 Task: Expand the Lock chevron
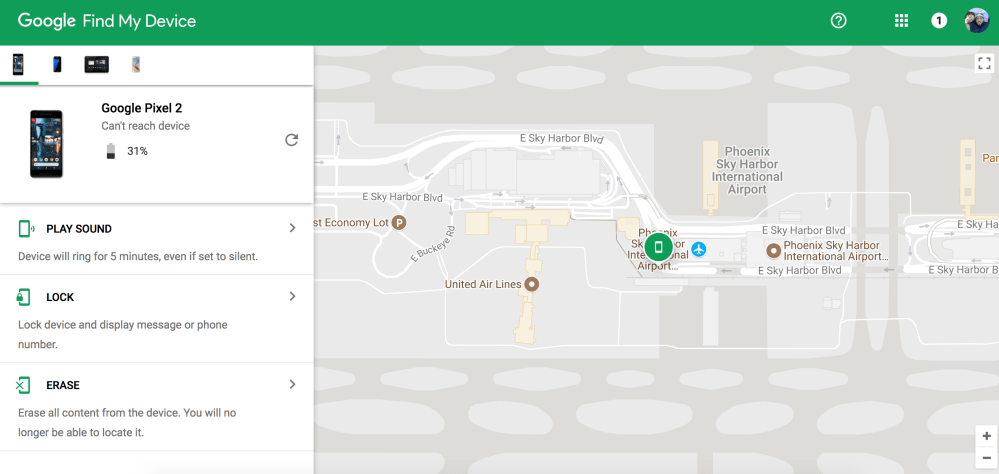click(292, 296)
